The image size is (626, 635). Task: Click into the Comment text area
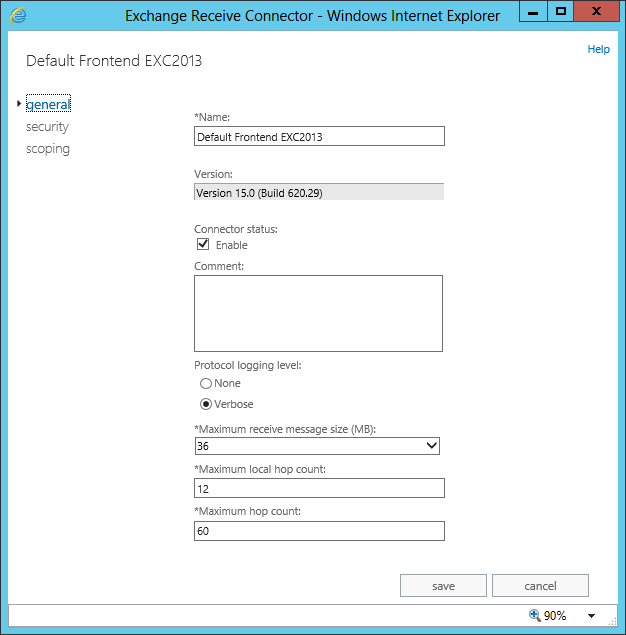[x=318, y=313]
